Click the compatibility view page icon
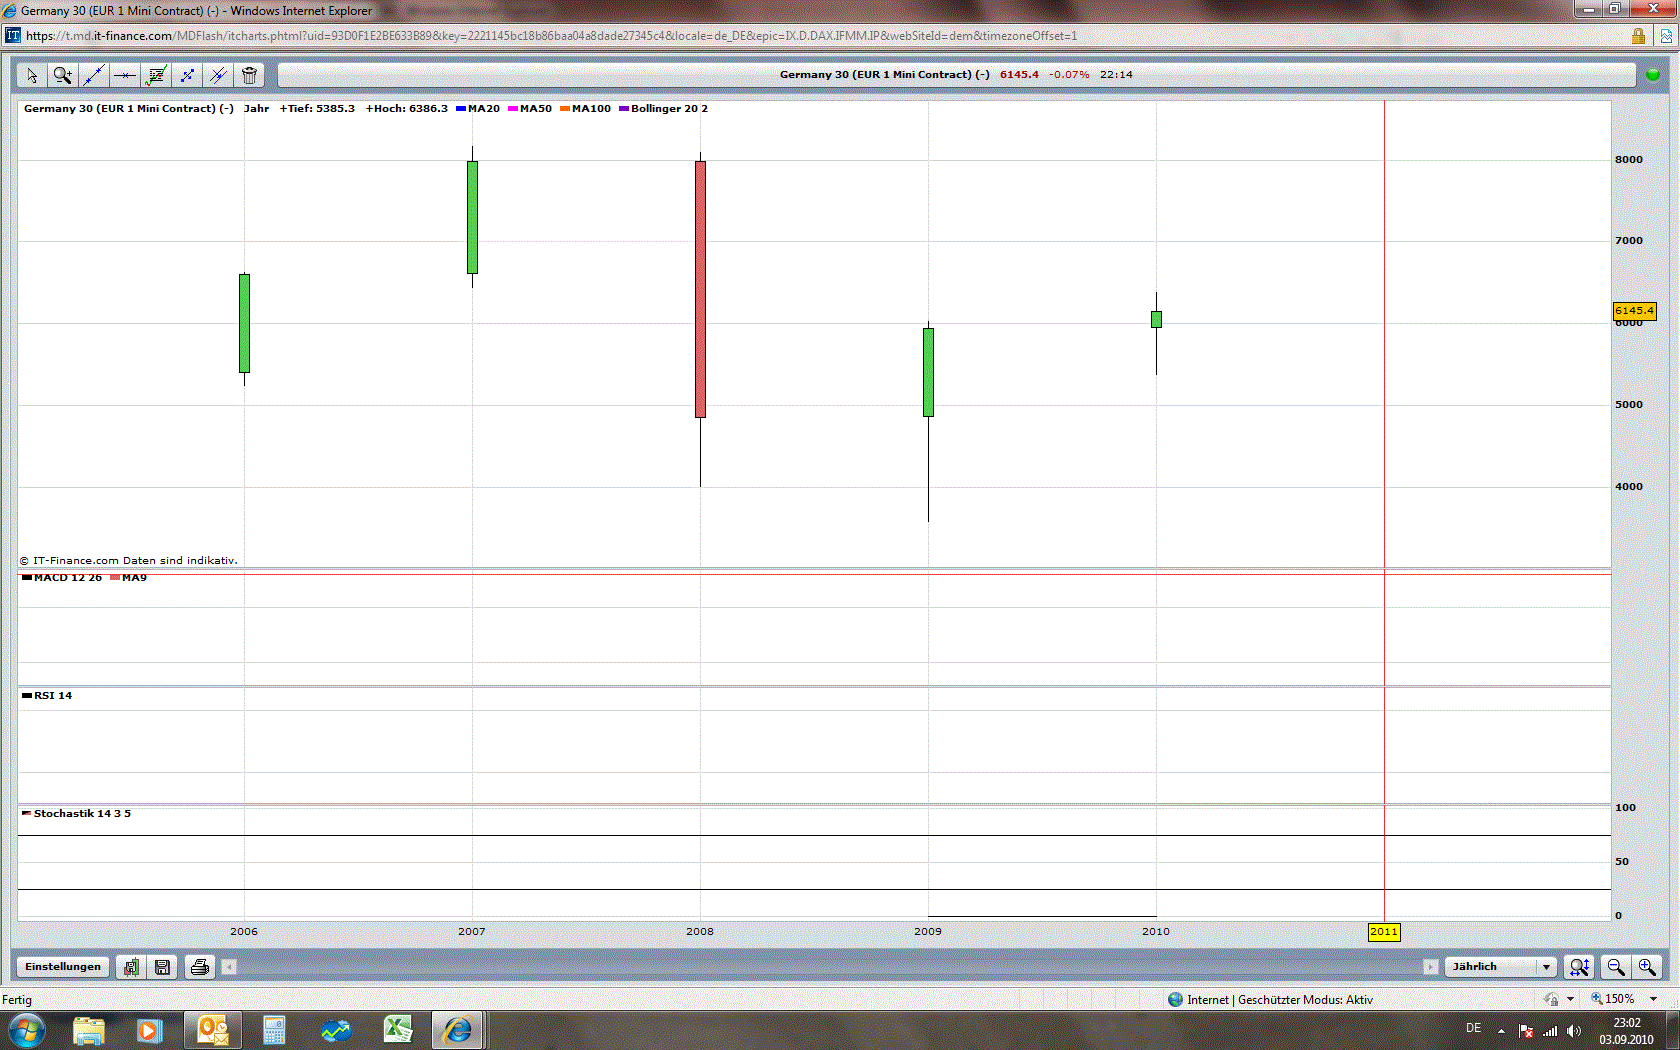The height and width of the screenshot is (1050, 1680). [1667, 36]
